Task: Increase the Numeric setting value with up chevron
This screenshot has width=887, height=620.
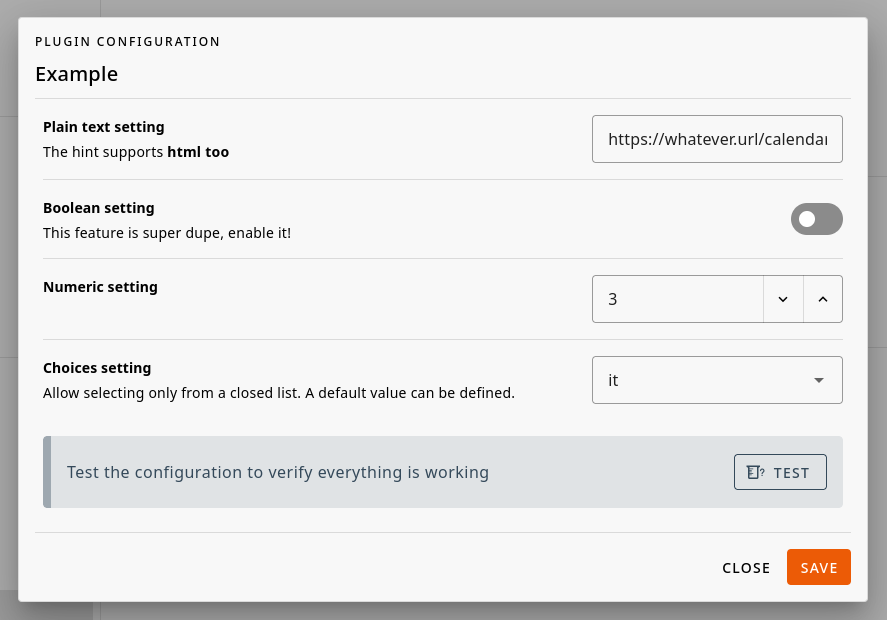Action: pyautogui.click(x=823, y=299)
